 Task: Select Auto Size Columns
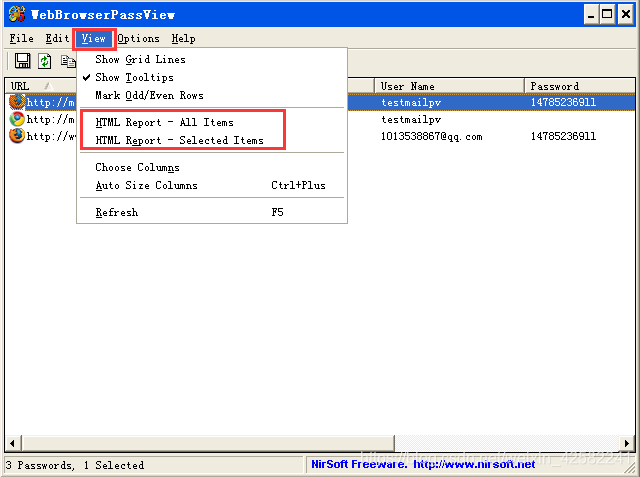(x=212, y=185)
